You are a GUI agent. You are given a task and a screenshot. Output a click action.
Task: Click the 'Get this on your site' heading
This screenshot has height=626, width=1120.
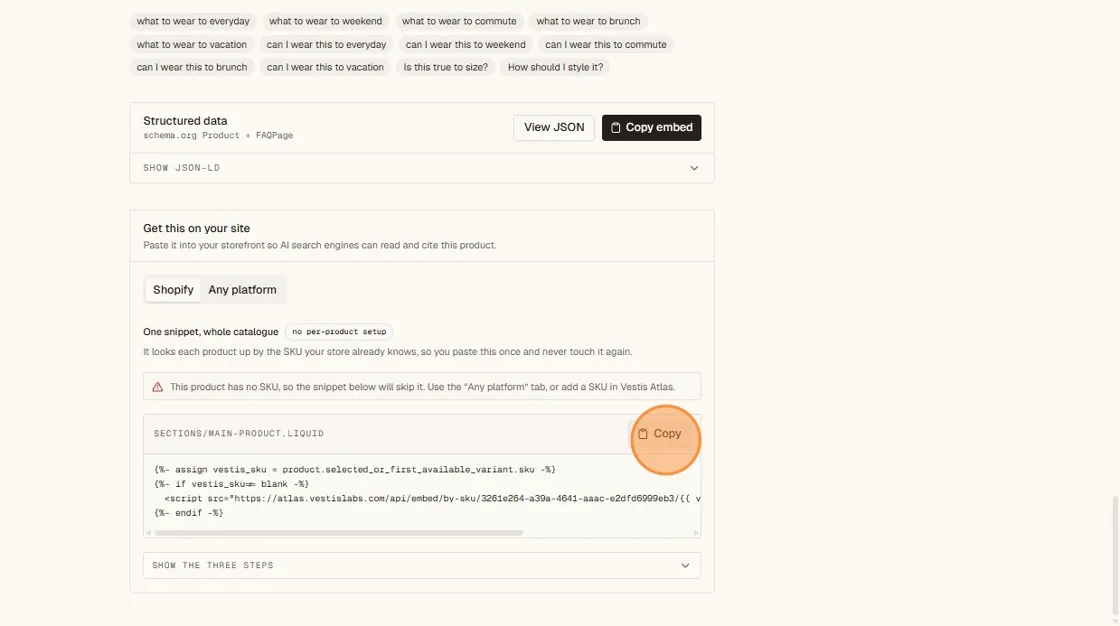(196, 228)
